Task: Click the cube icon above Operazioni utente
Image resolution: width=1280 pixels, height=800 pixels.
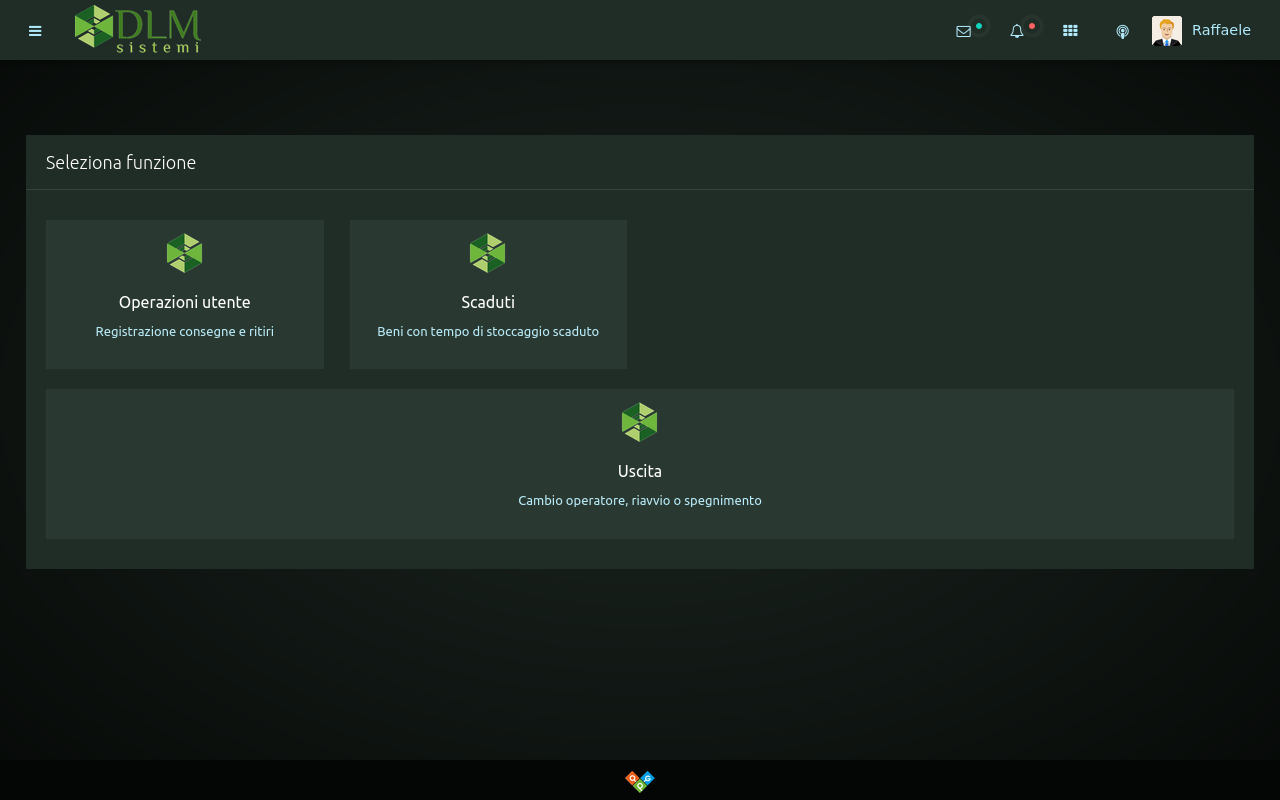Action: [185, 253]
